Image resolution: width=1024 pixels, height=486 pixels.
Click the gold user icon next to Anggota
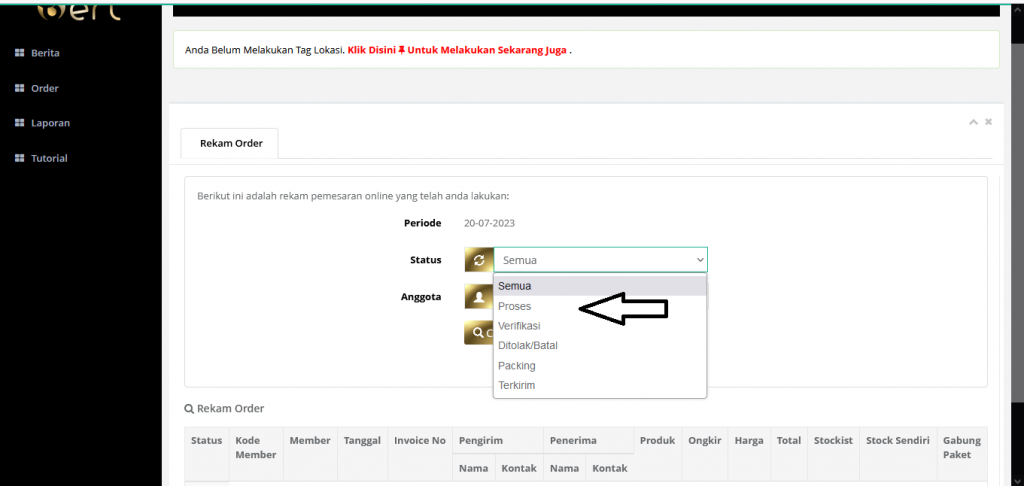[x=478, y=297]
